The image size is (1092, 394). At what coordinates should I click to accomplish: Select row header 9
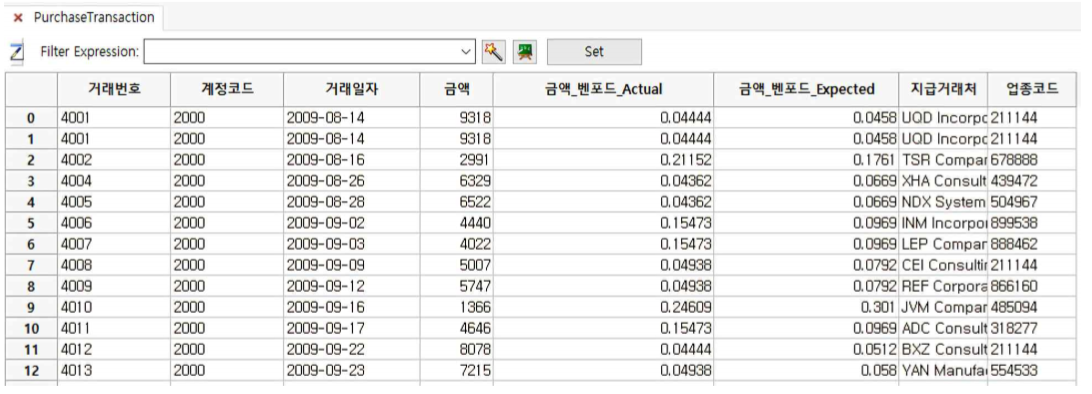click(x=31, y=307)
